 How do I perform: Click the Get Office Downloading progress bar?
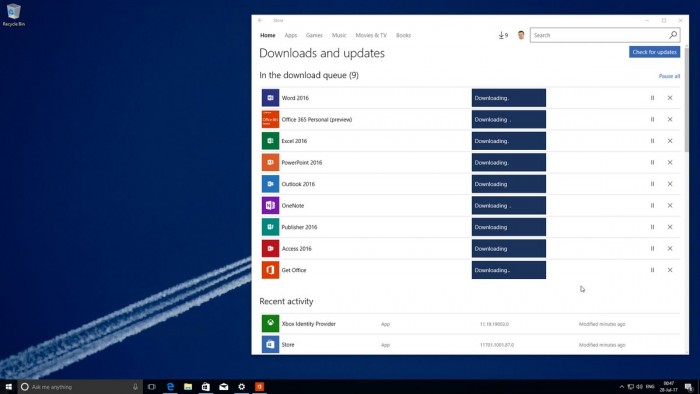508,270
